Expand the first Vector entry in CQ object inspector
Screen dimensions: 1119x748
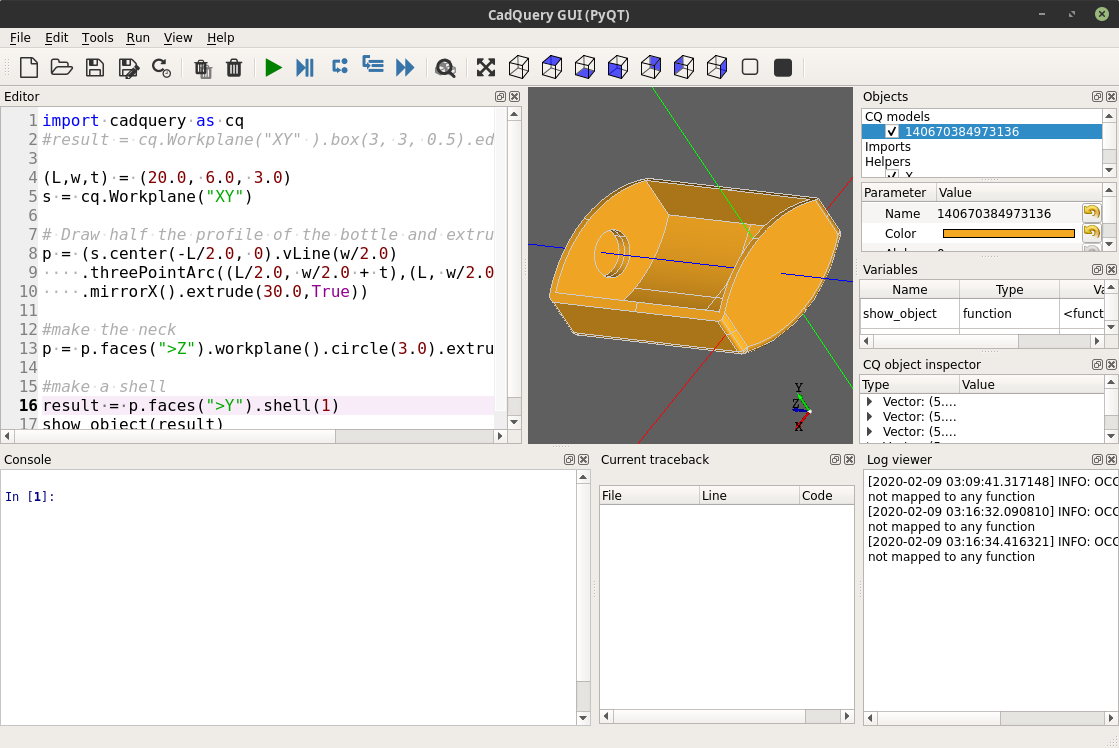869,403
